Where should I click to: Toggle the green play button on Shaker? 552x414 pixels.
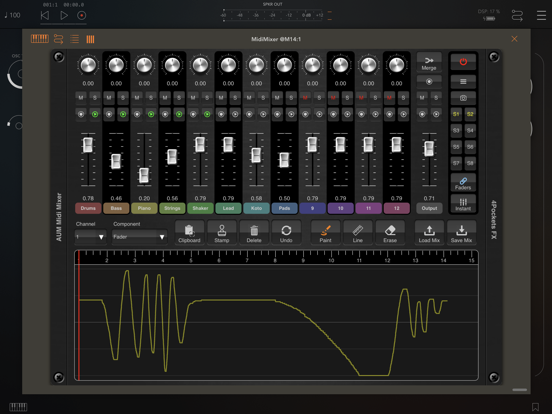click(x=207, y=114)
